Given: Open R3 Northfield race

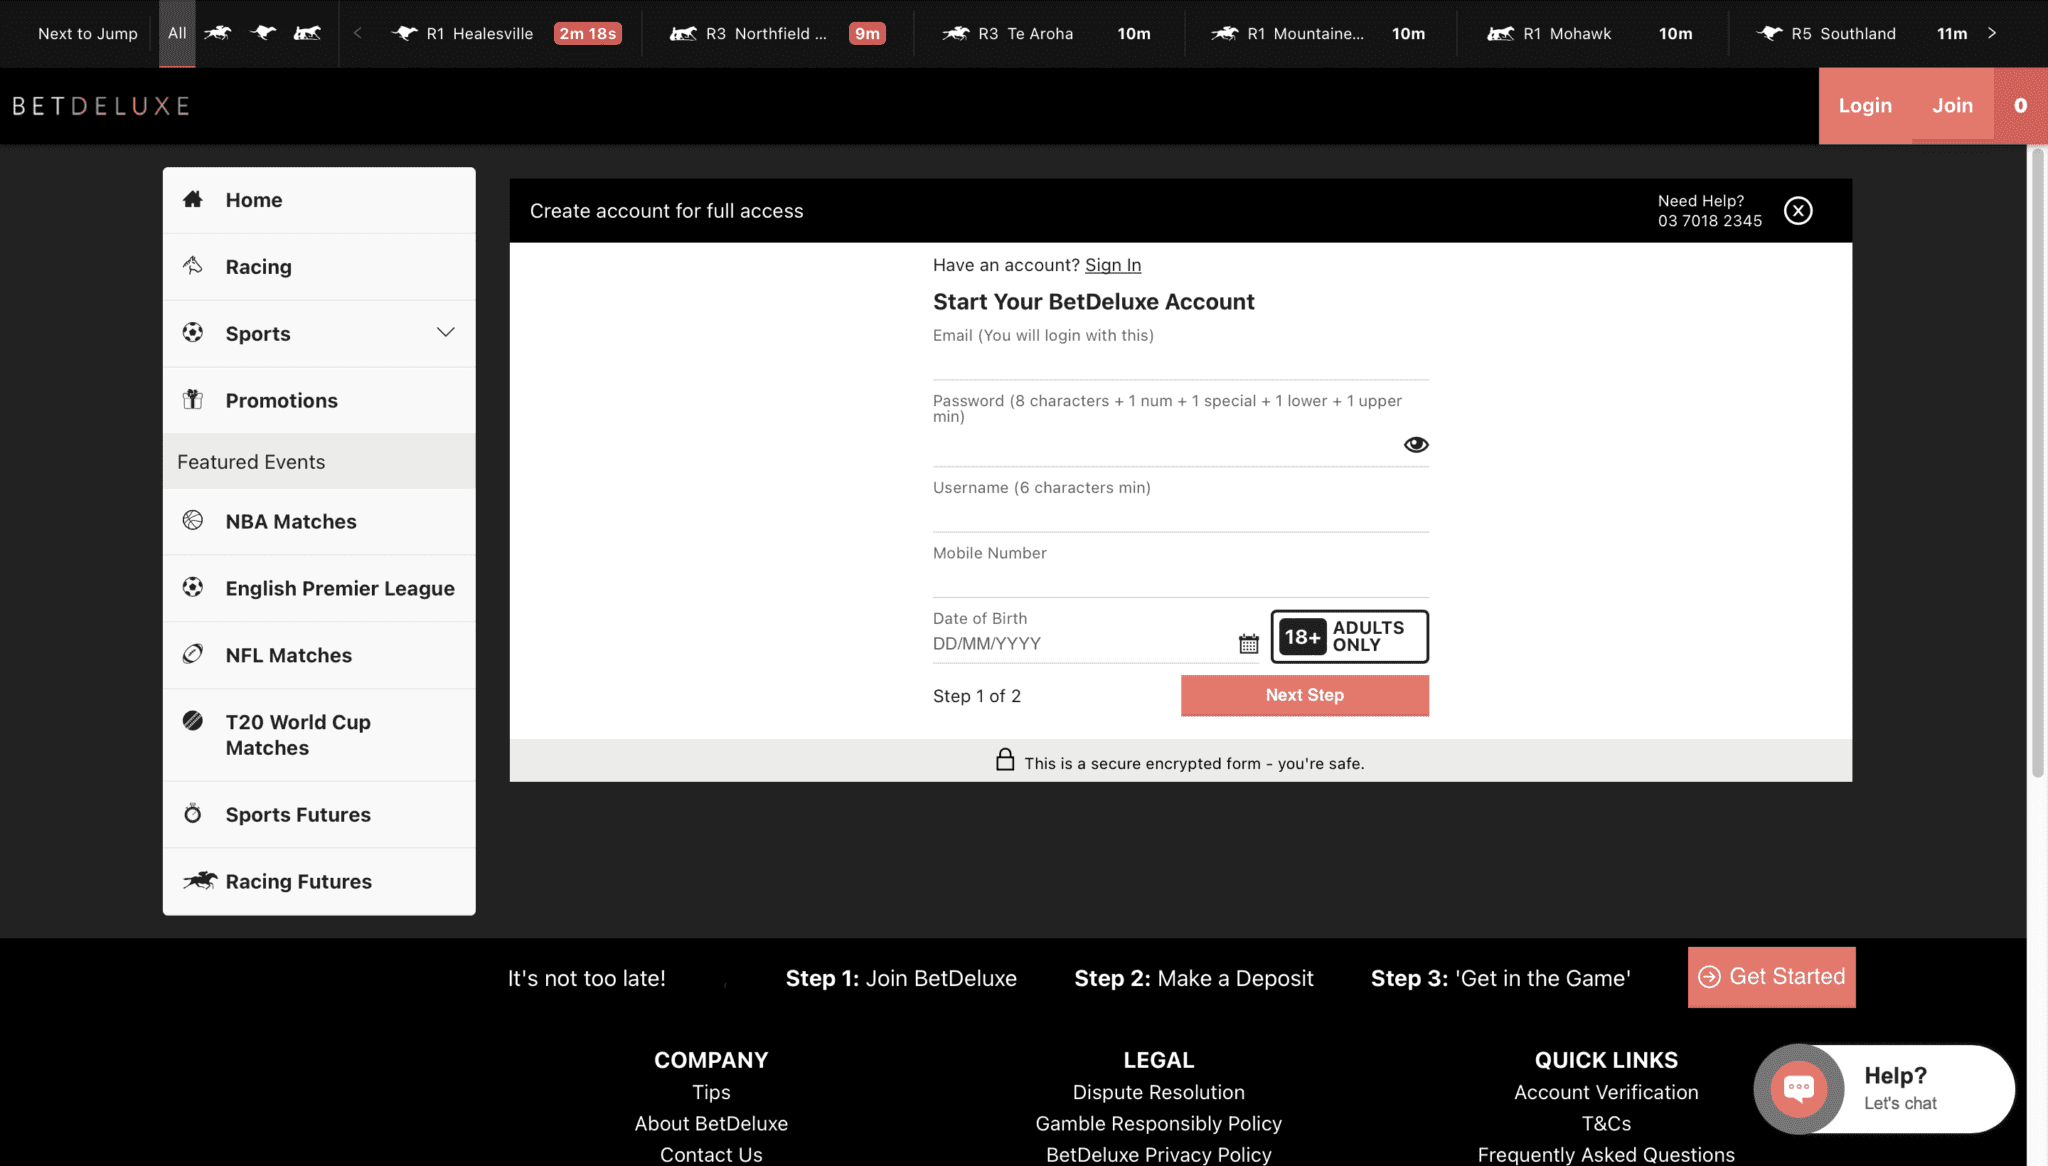Looking at the screenshot, I should [777, 33].
